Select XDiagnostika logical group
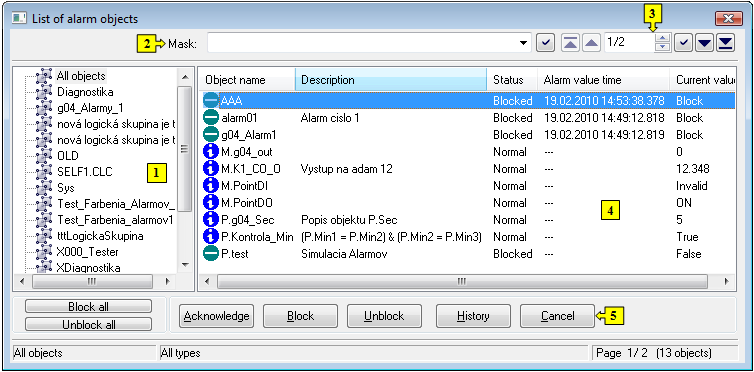This screenshot has height=372, width=754. (x=88, y=267)
